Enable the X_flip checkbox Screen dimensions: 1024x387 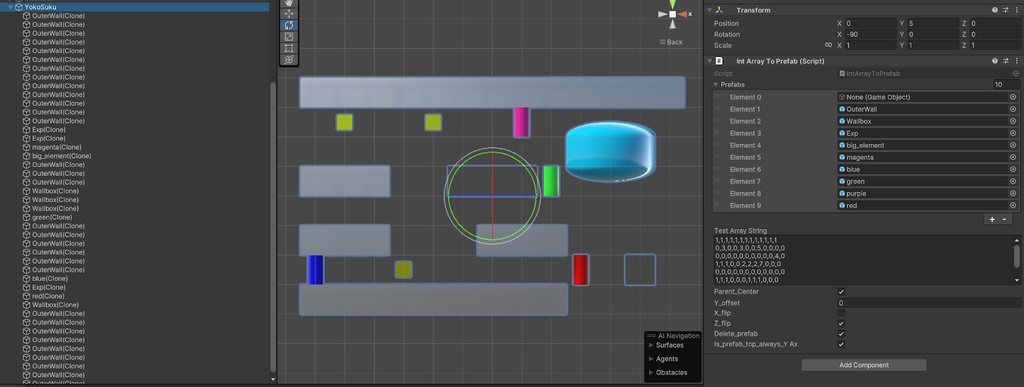(841, 313)
